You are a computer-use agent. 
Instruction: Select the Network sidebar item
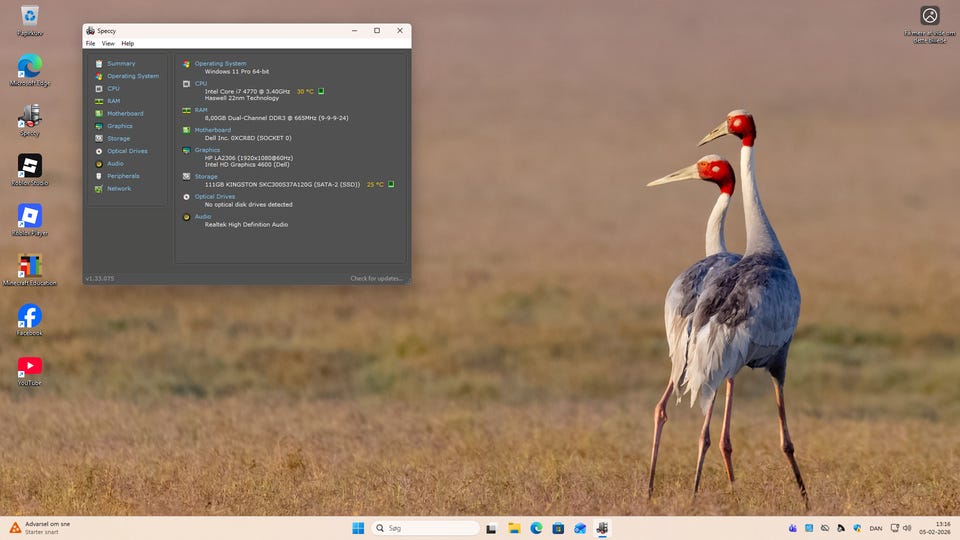tap(119, 189)
